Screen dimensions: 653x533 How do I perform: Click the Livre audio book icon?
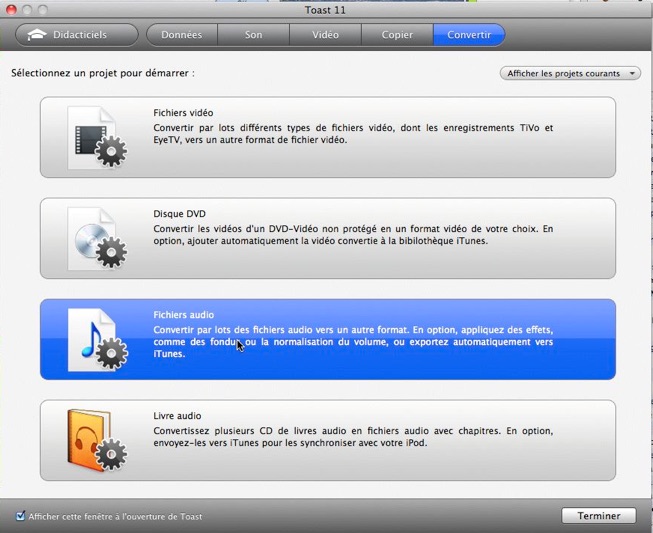click(x=97, y=441)
